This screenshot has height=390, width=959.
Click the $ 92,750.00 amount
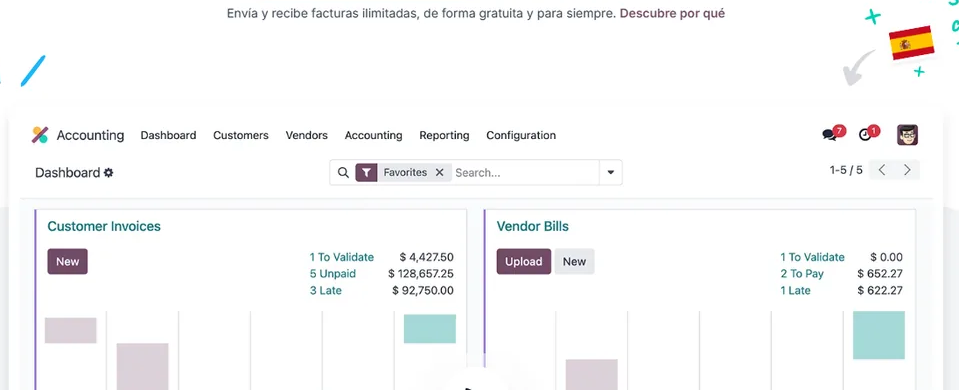(423, 290)
